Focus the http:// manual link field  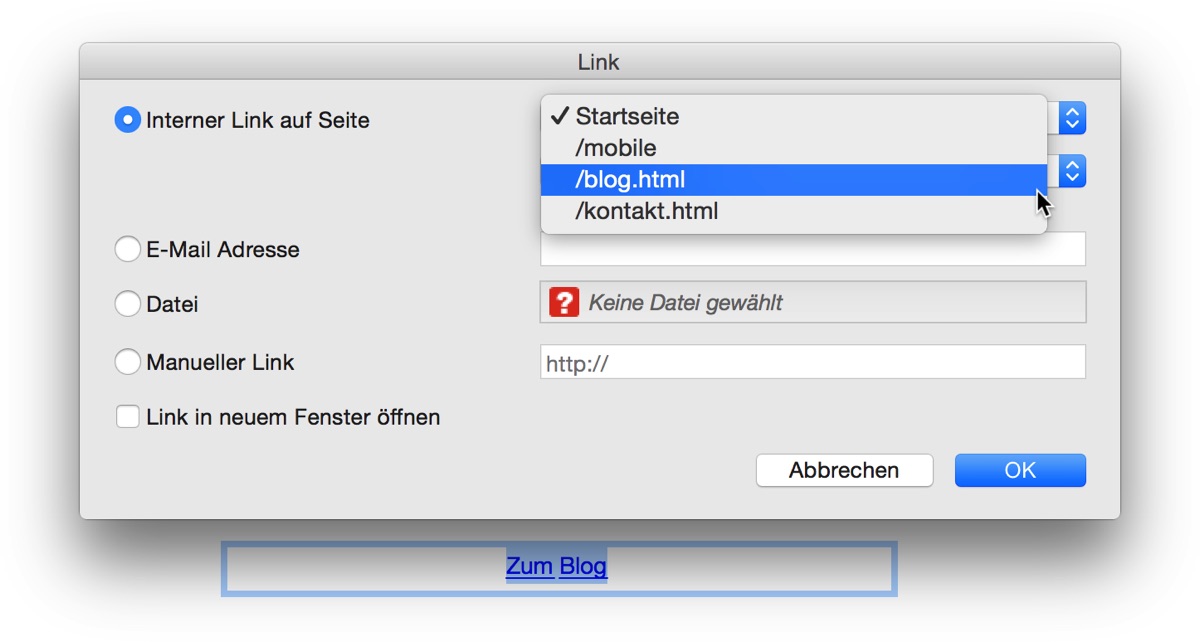812,362
